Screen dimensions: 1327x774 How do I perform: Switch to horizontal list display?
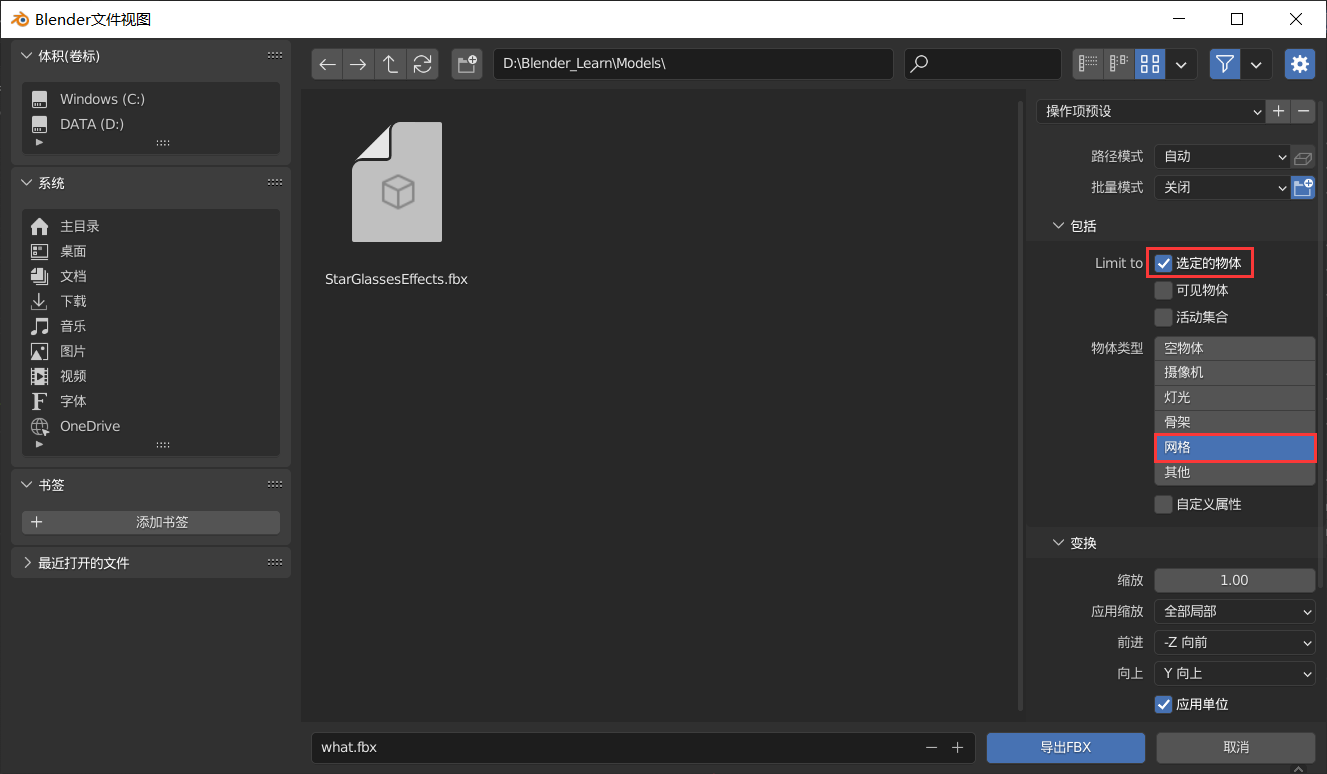(x=1119, y=64)
